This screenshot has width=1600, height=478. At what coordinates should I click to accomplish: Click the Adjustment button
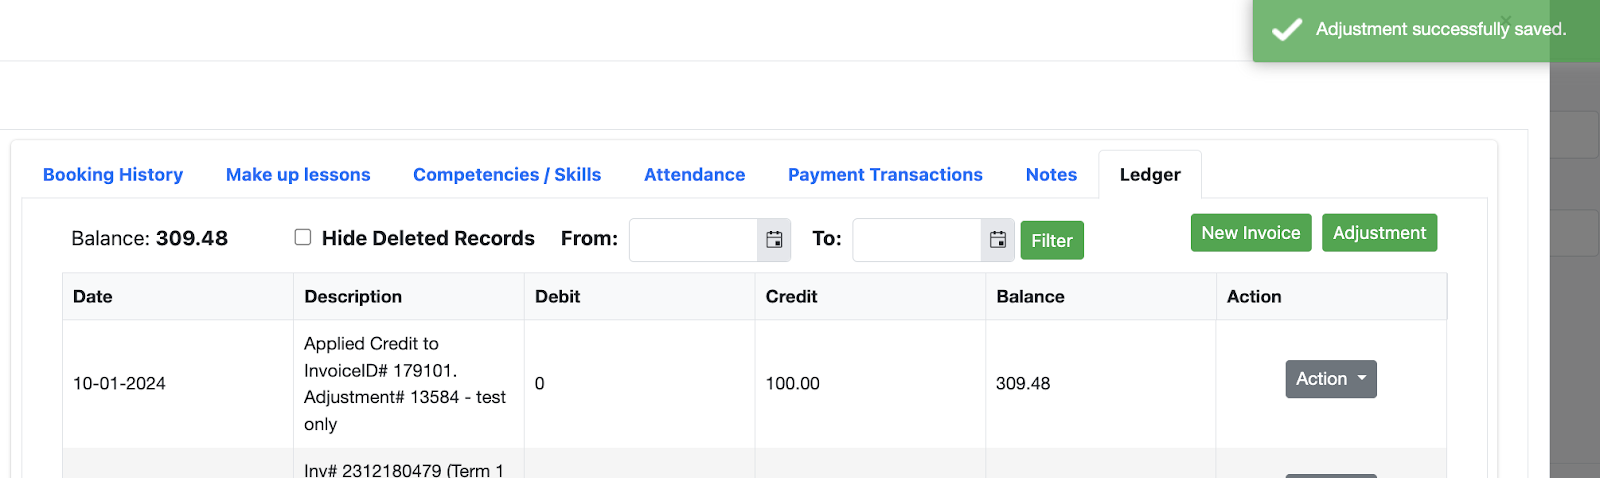(1379, 233)
